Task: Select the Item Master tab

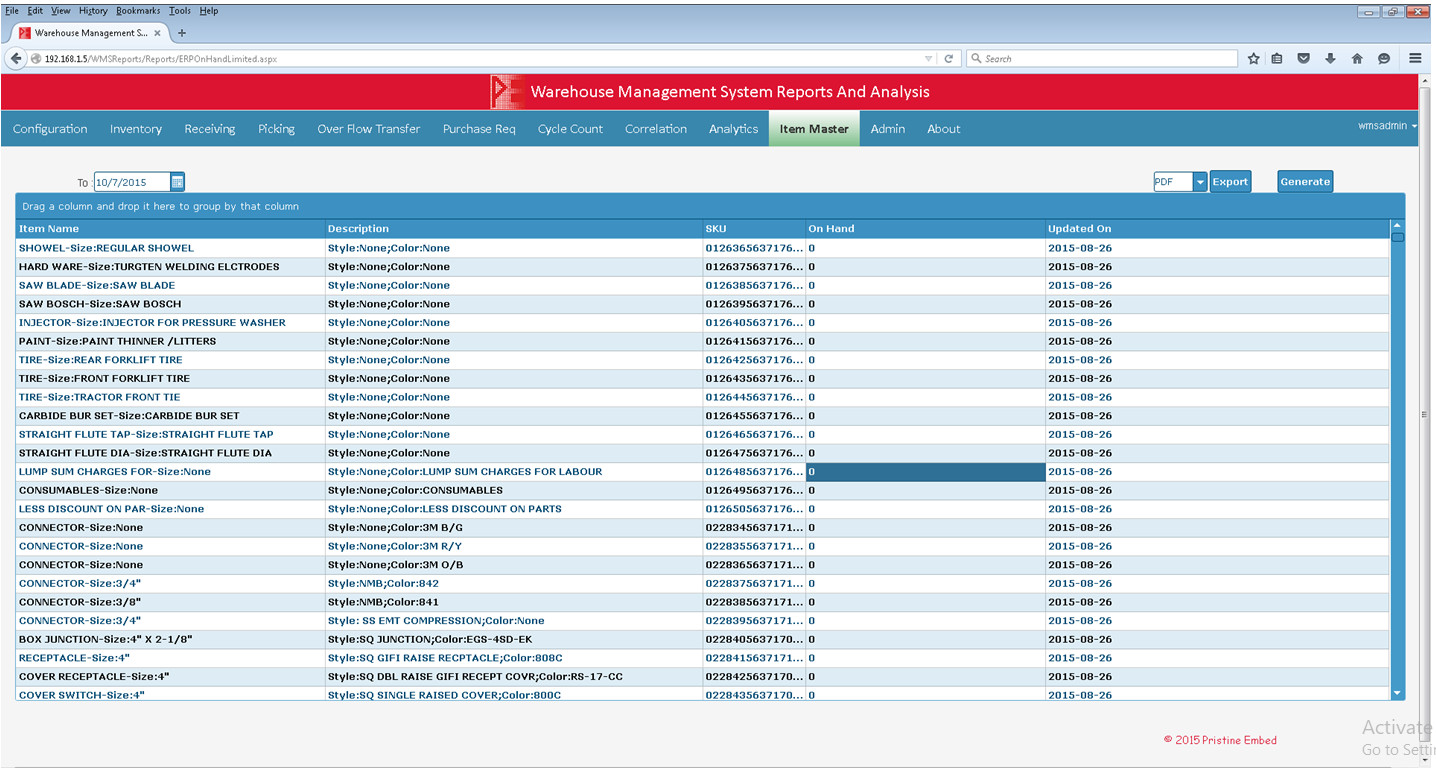Action: (814, 129)
